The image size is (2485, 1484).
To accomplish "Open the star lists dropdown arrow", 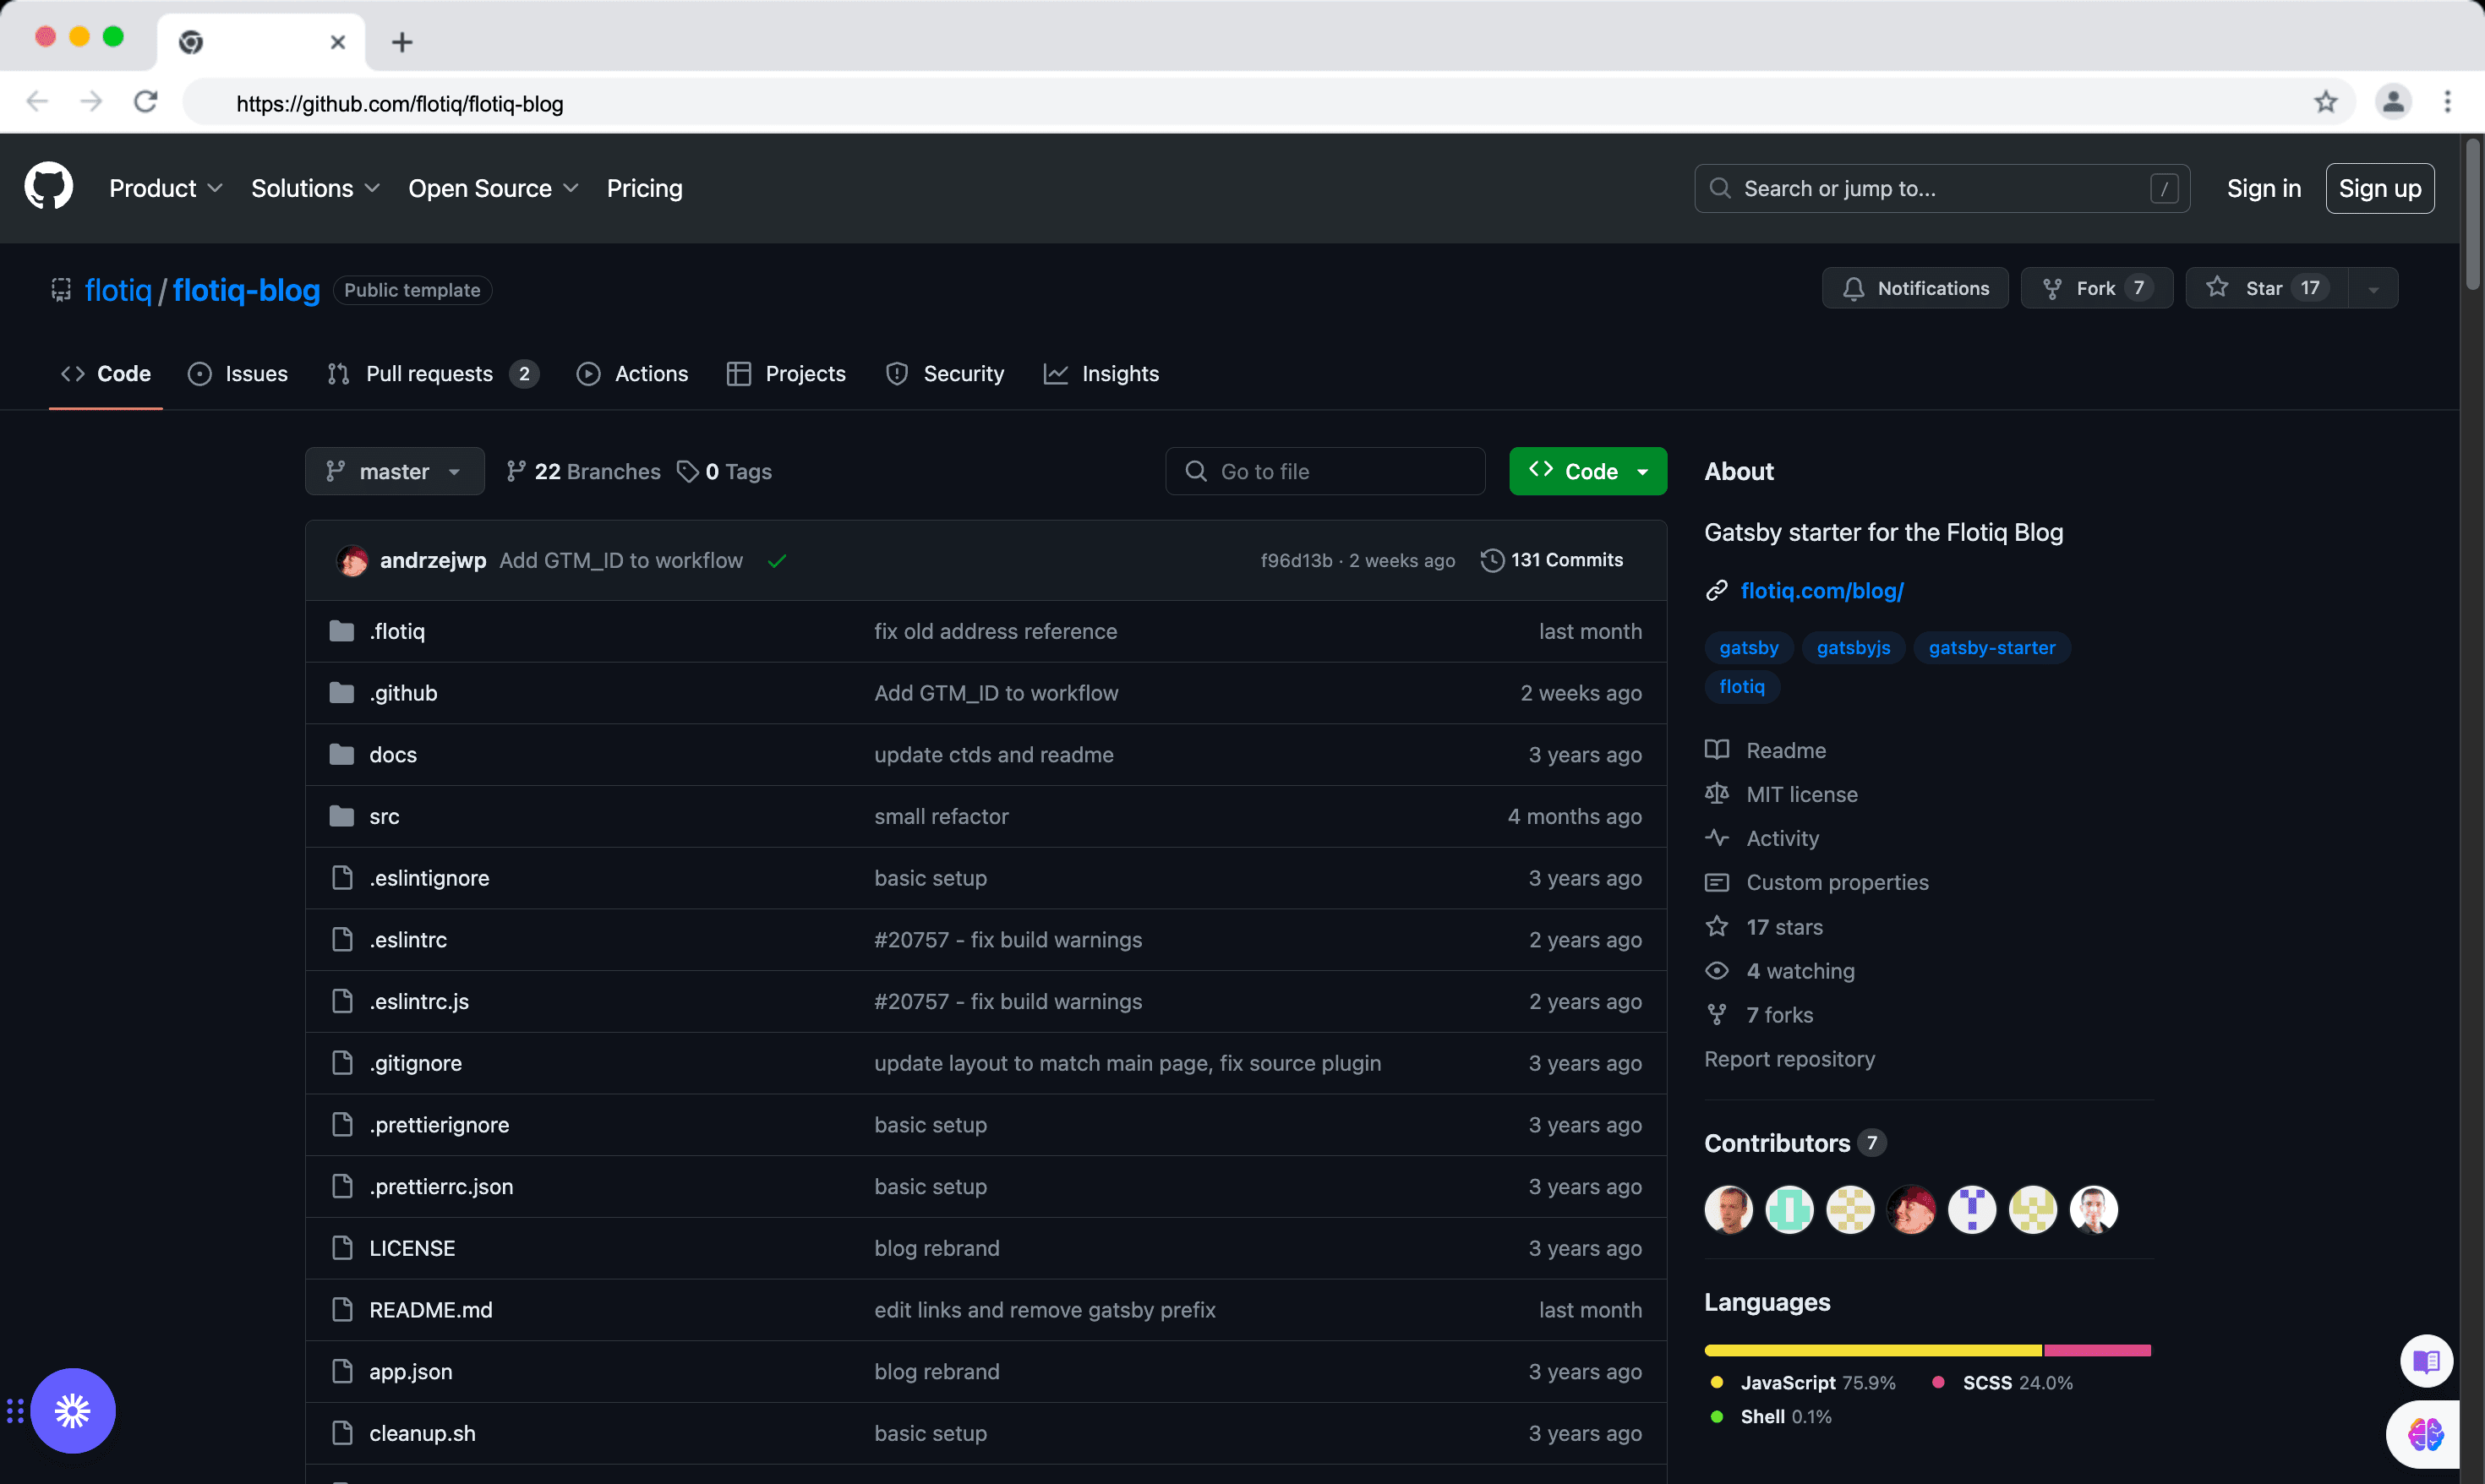I will click(x=2372, y=288).
